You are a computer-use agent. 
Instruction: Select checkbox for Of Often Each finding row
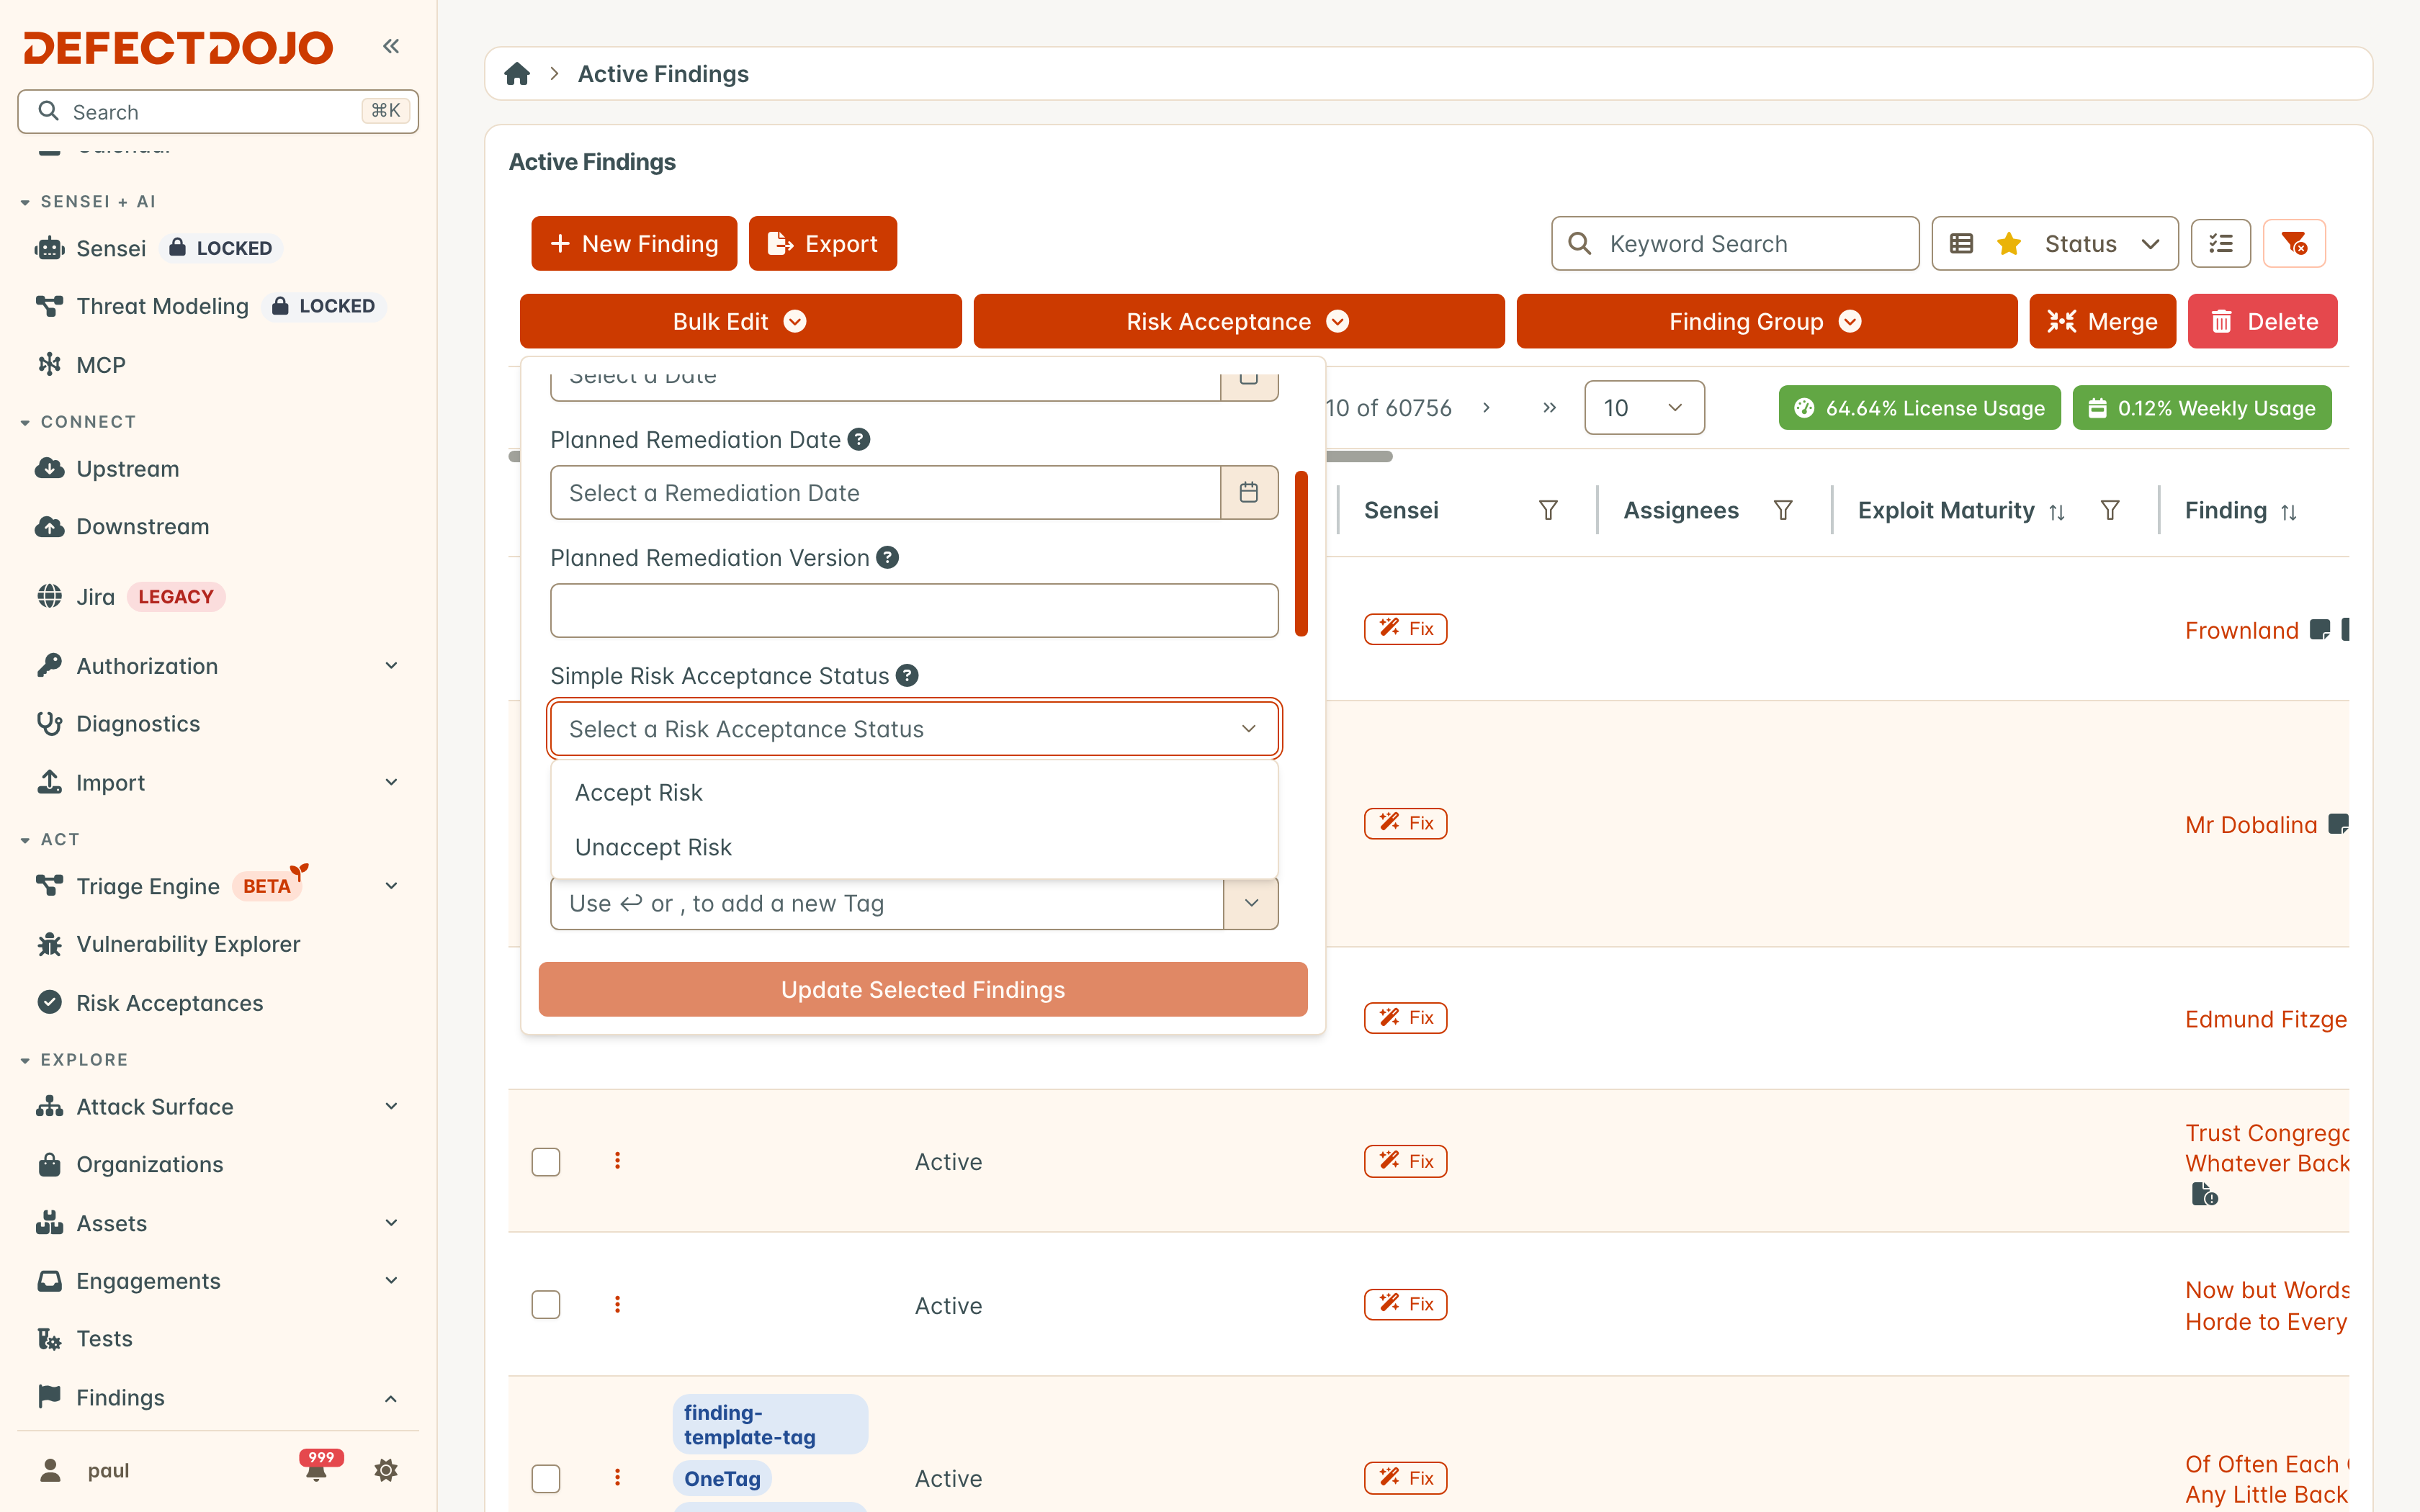click(x=546, y=1478)
